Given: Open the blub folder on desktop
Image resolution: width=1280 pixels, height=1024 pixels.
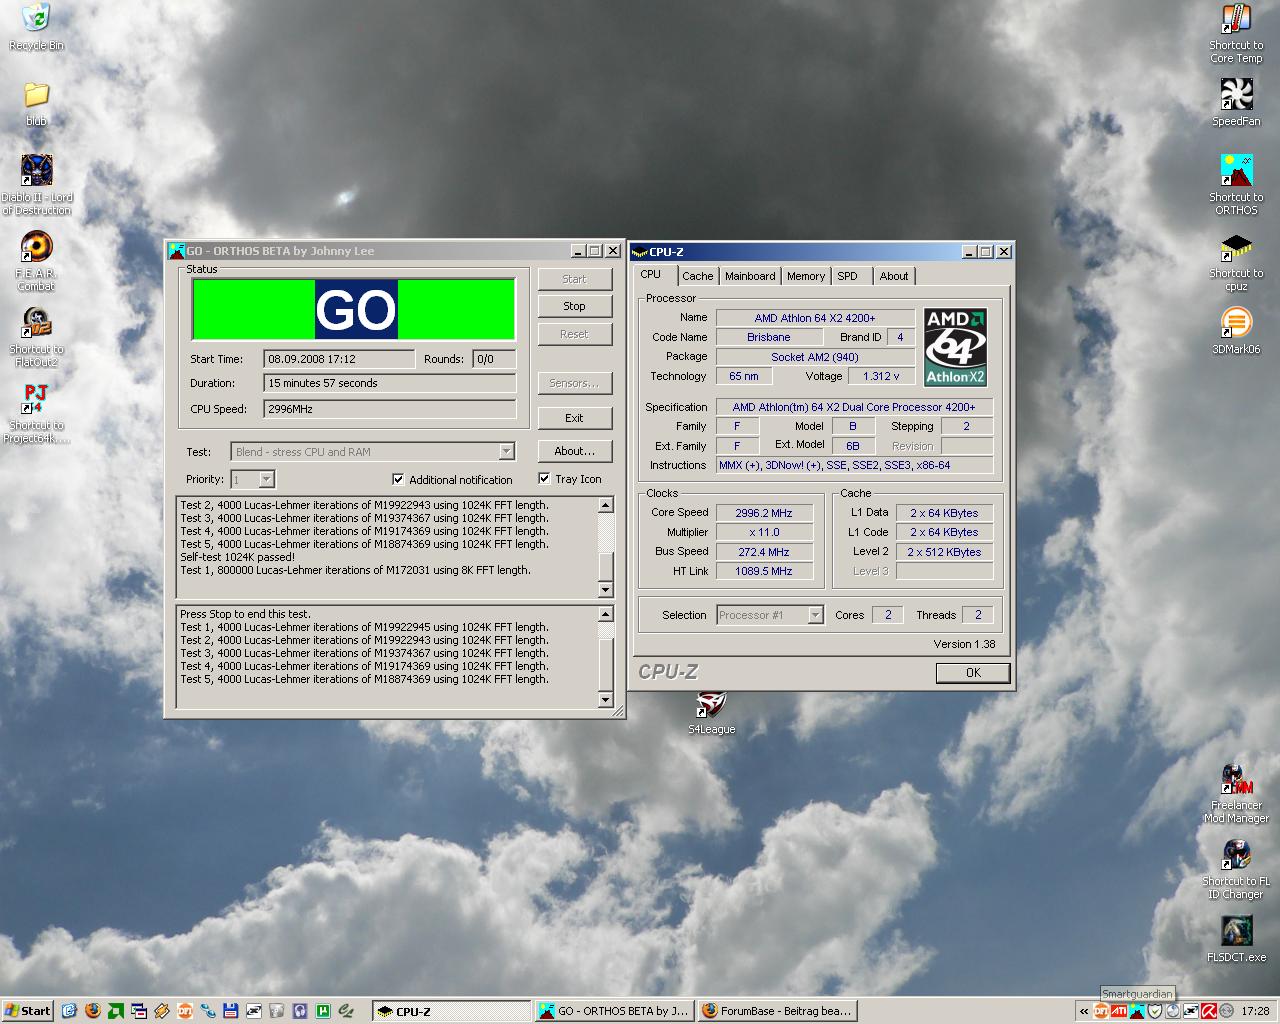Looking at the screenshot, I should 36,103.
